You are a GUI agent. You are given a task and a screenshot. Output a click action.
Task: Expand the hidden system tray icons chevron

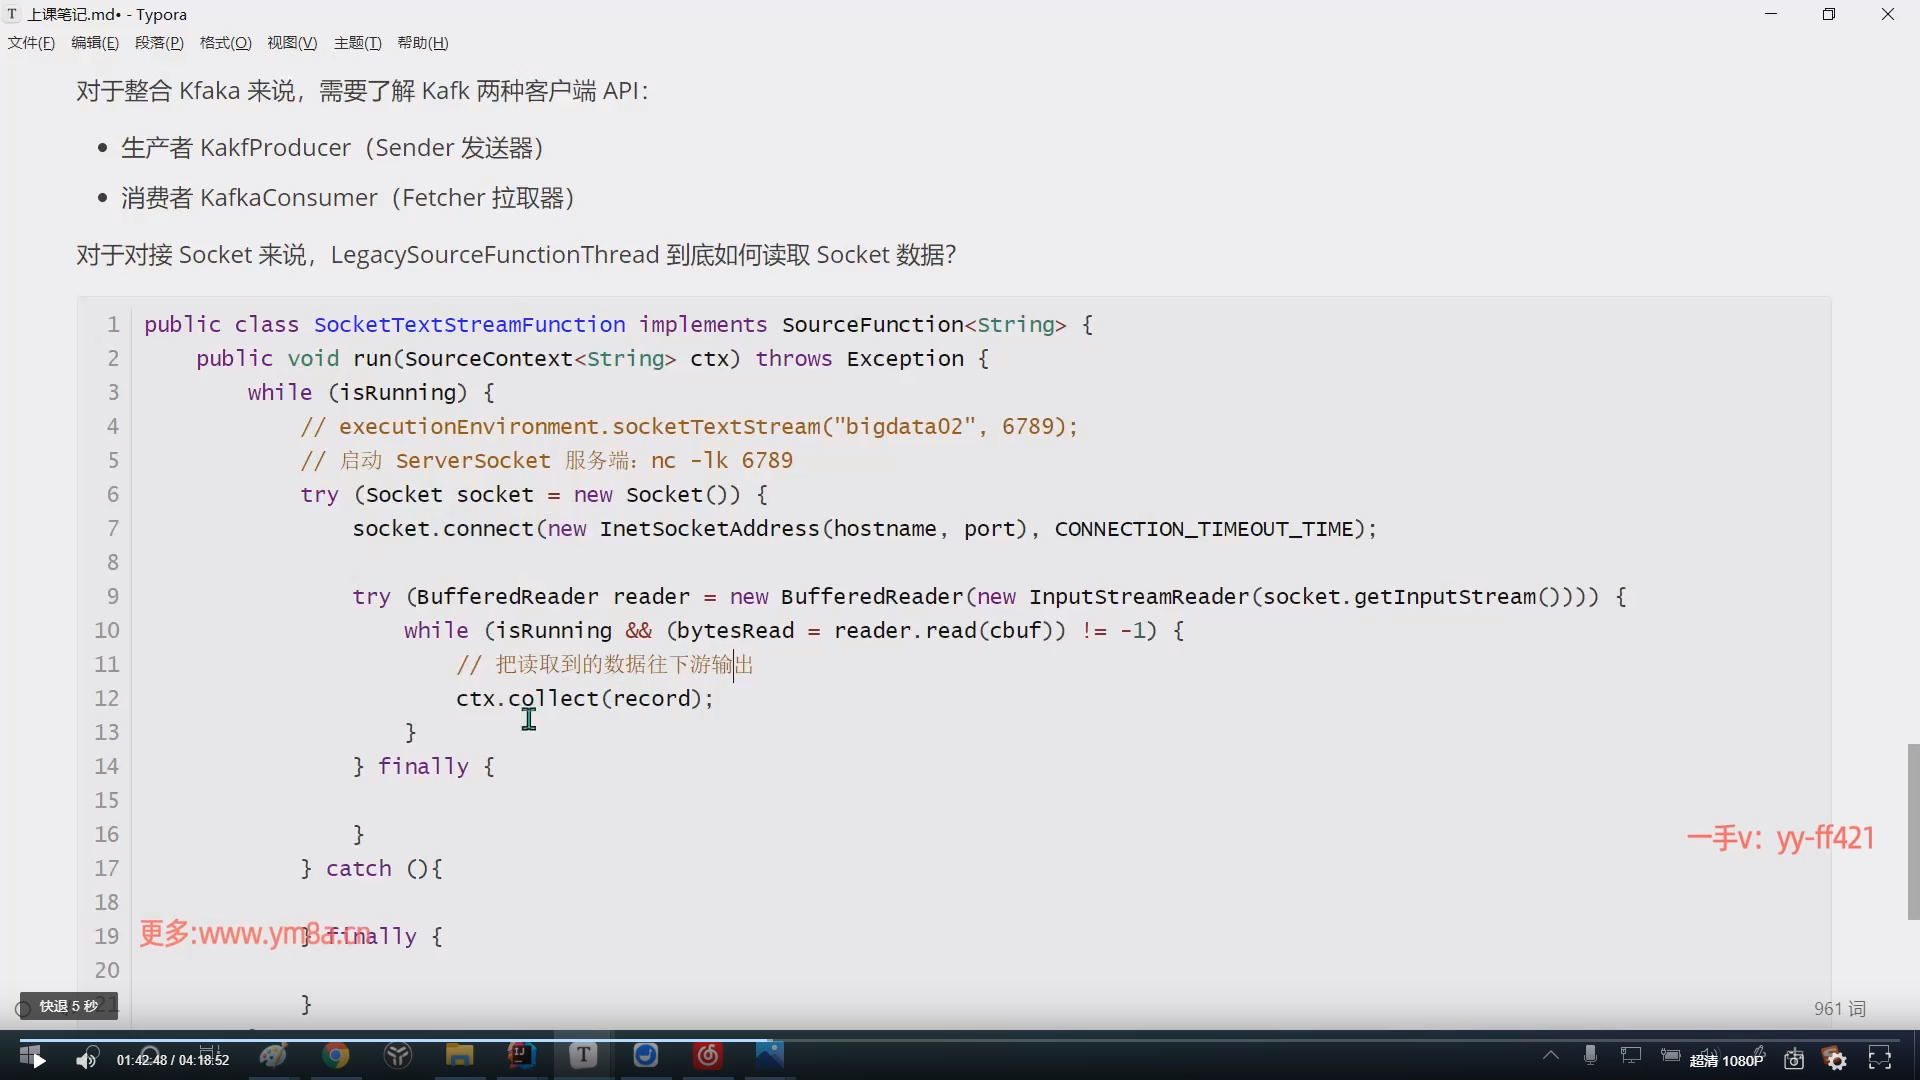(x=1551, y=1055)
